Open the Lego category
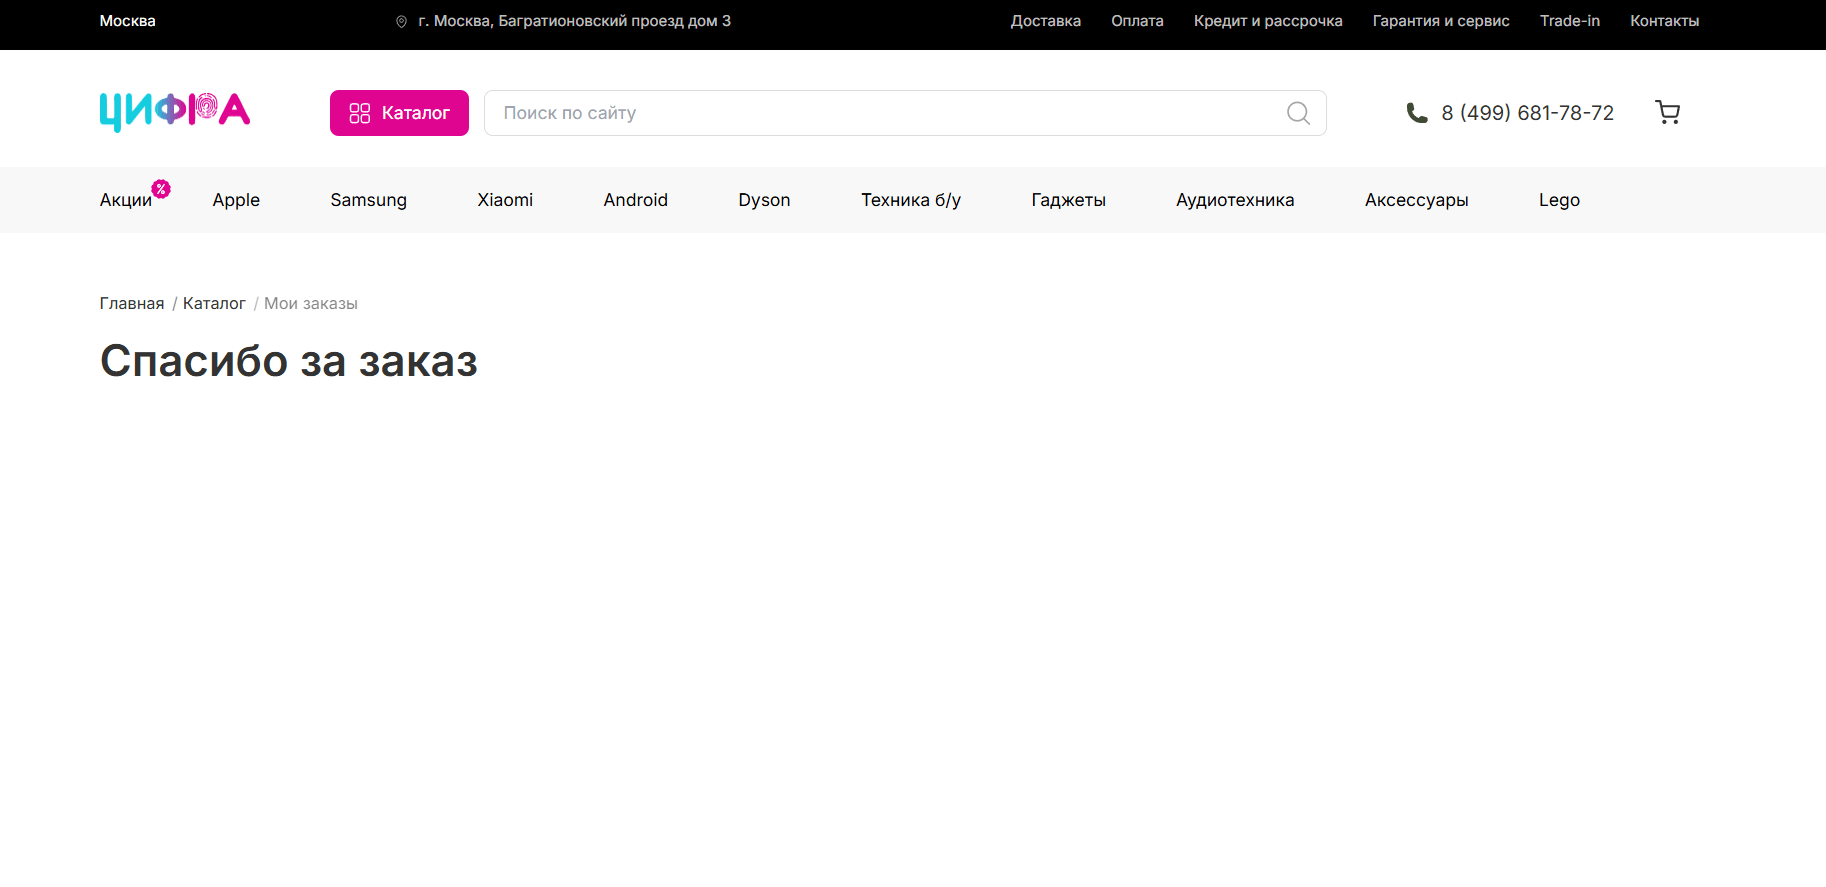This screenshot has height=887, width=1826. pos(1559,200)
